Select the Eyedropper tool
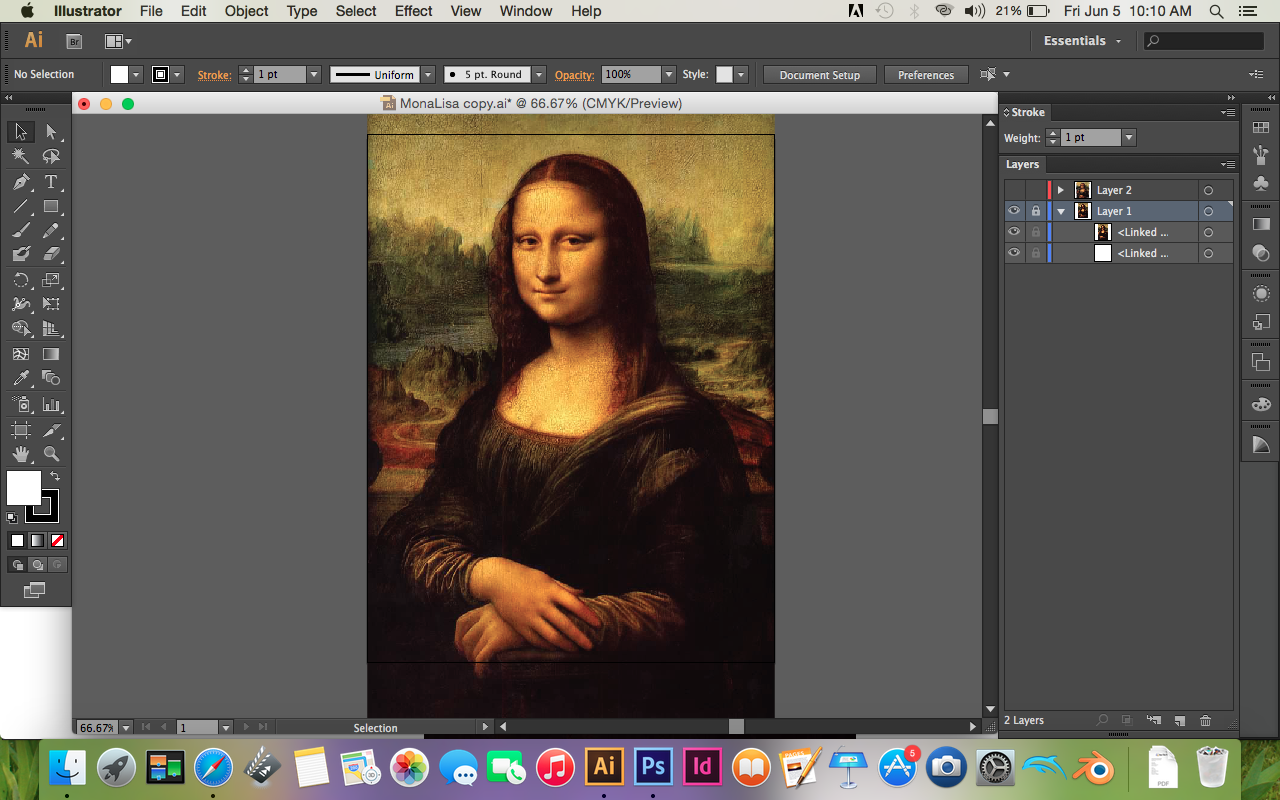 click(20, 378)
